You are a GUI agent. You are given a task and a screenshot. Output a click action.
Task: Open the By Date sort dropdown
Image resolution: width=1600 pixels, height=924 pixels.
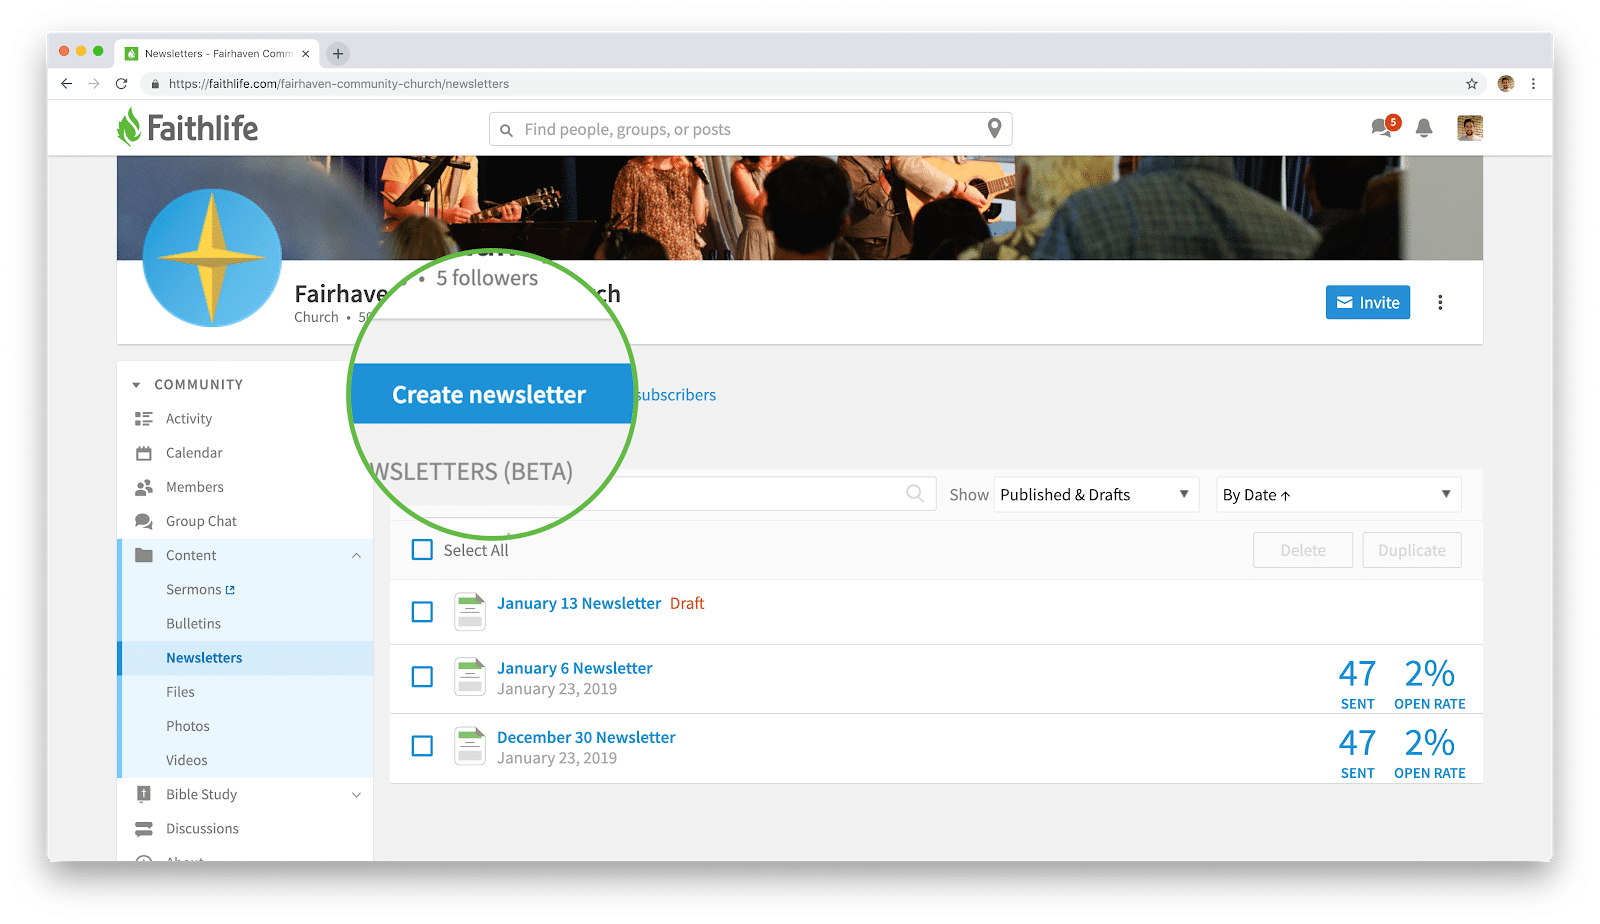click(1338, 495)
